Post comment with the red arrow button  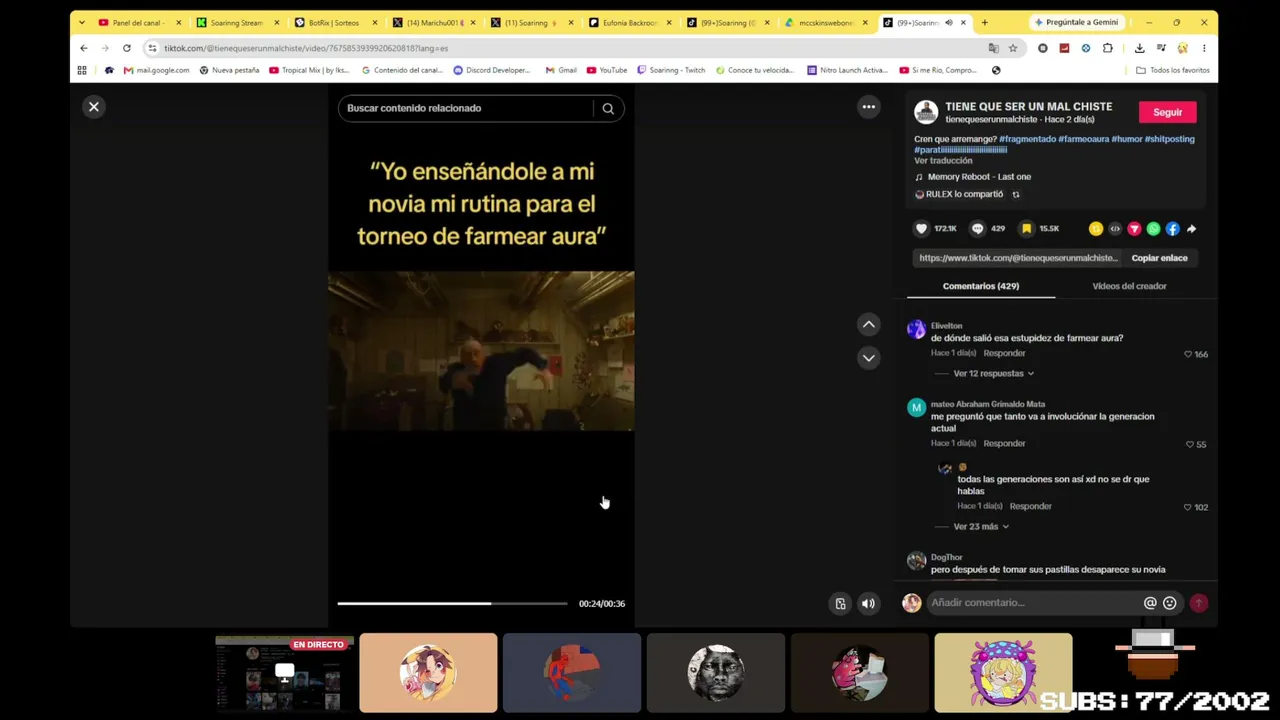pyautogui.click(x=1199, y=603)
